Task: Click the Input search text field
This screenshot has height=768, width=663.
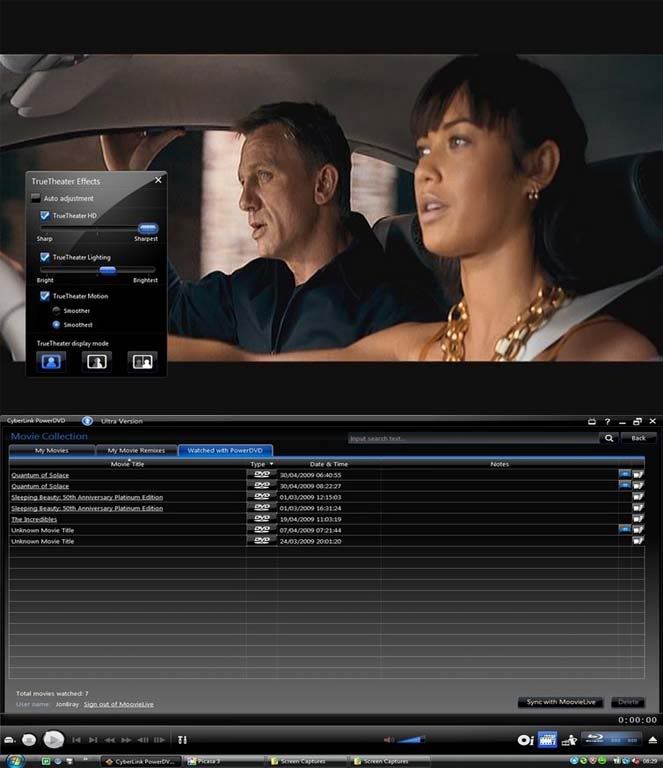Action: coord(474,438)
